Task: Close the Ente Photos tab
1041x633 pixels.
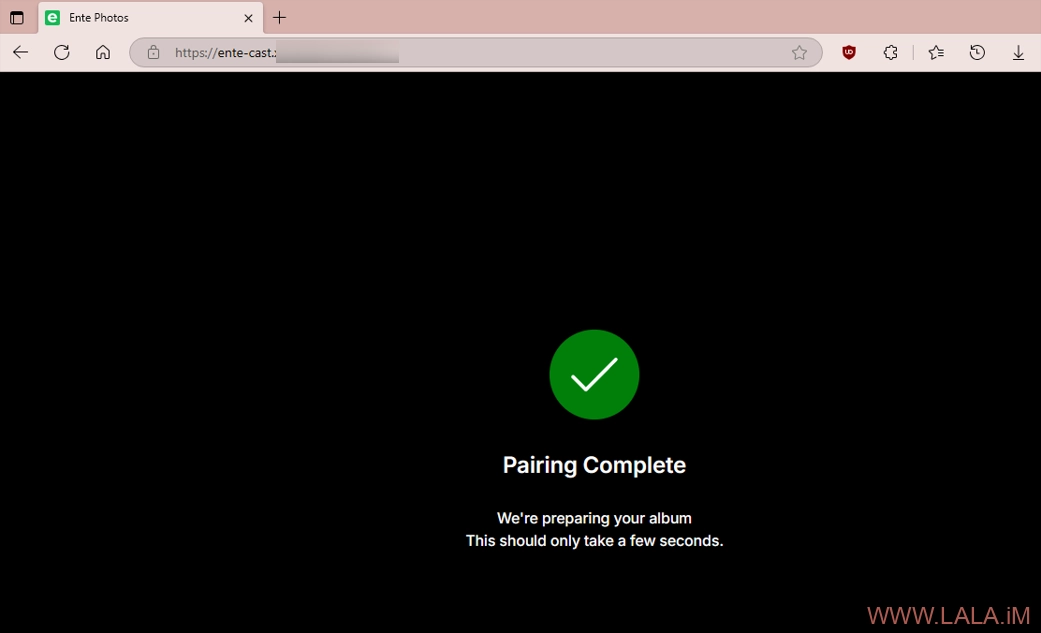Action: coord(249,18)
